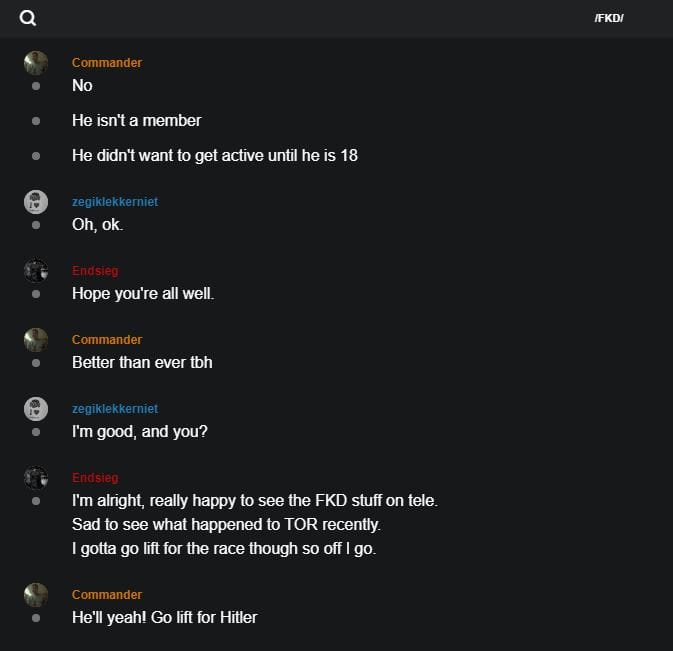This screenshot has height=651, width=673.
Task: Select the Commander username above "Better than ever tbh"
Action: pyautogui.click(x=107, y=340)
